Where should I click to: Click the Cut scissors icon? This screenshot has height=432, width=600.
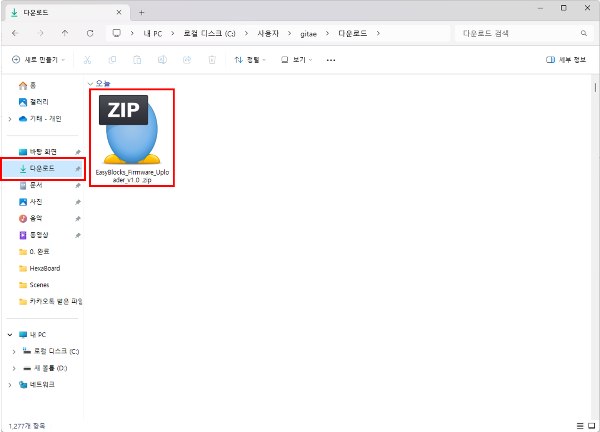point(87,60)
